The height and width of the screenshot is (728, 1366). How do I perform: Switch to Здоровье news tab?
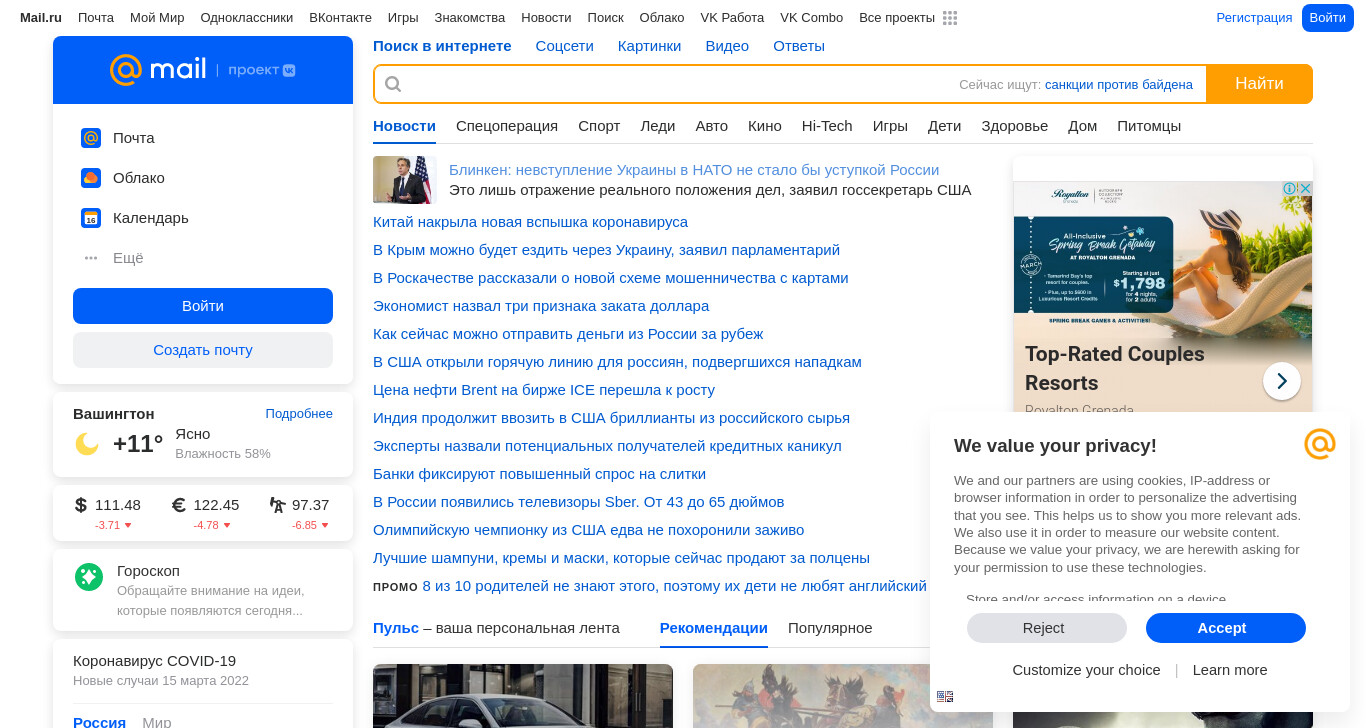(1014, 126)
